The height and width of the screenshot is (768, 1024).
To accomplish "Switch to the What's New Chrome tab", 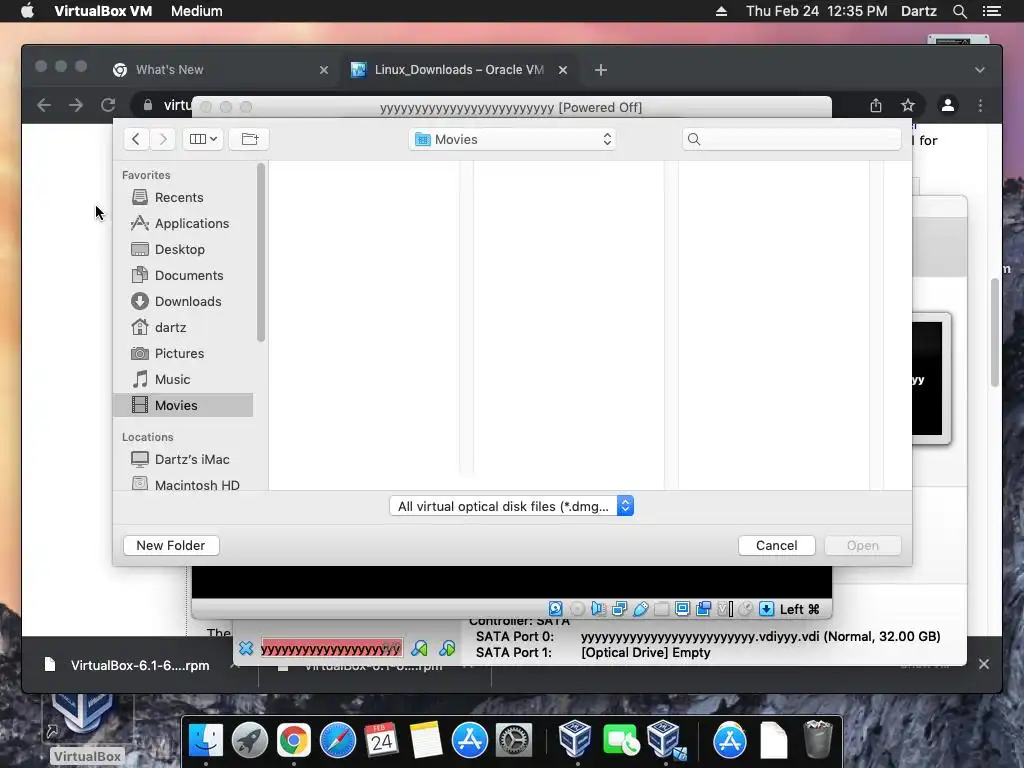I will pos(219,70).
